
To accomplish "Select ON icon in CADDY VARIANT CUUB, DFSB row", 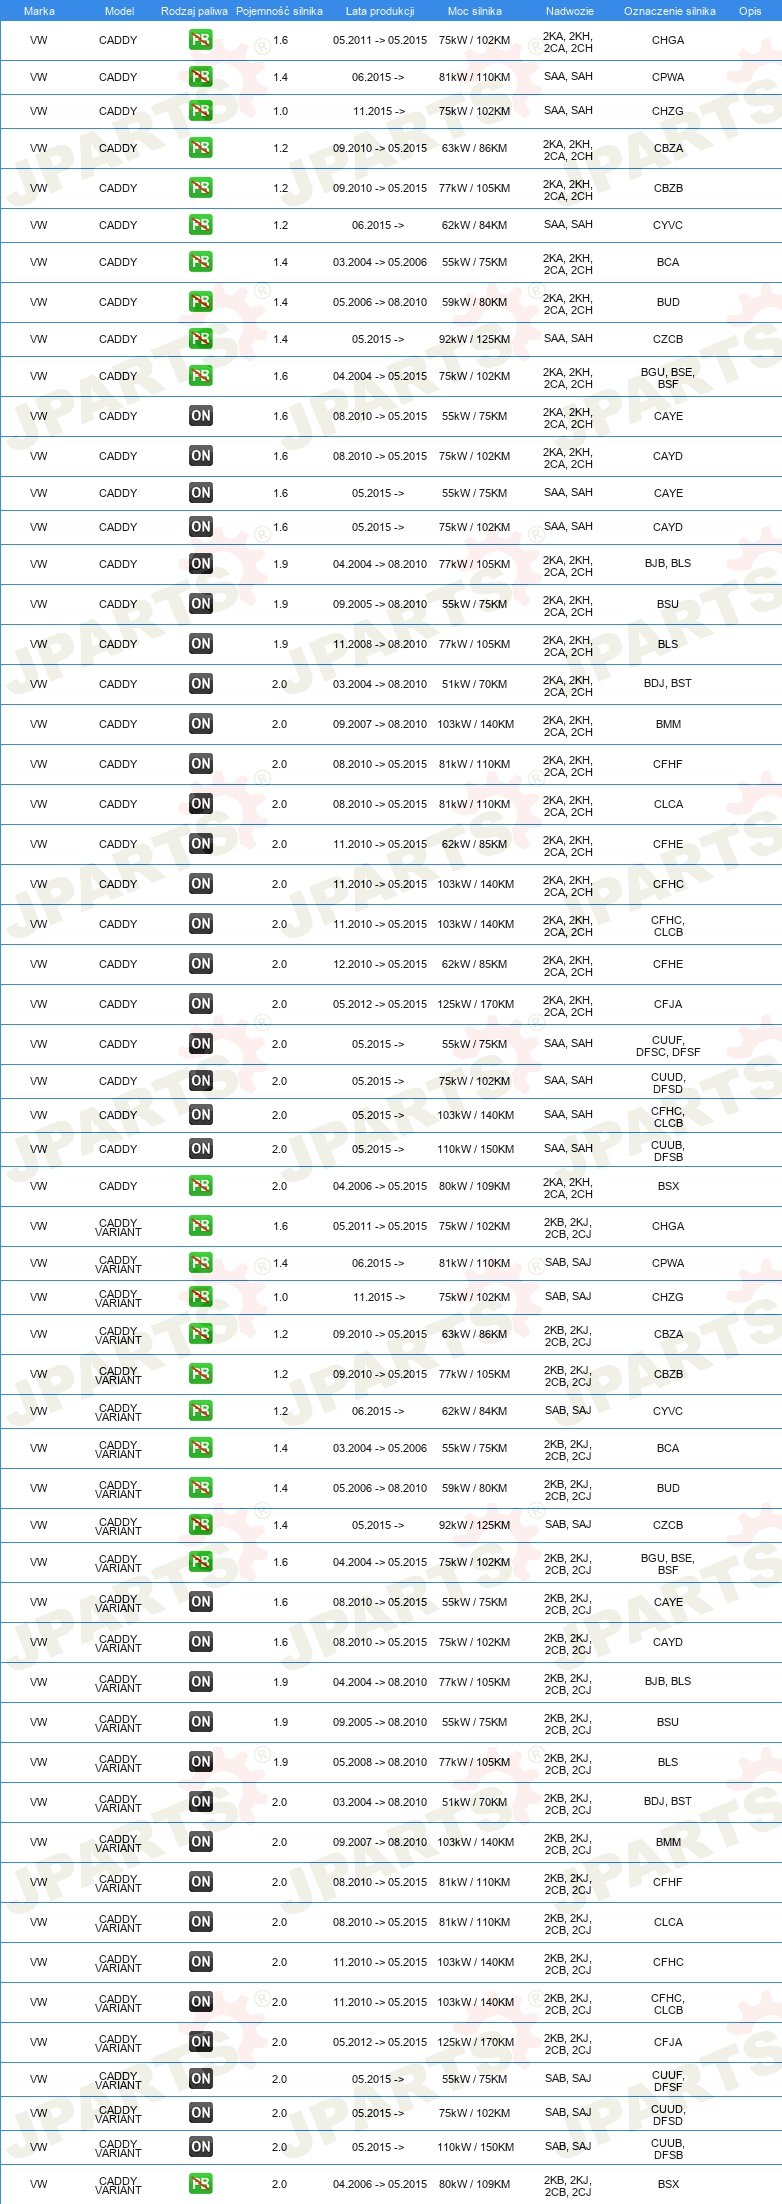I will coord(201,2147).
